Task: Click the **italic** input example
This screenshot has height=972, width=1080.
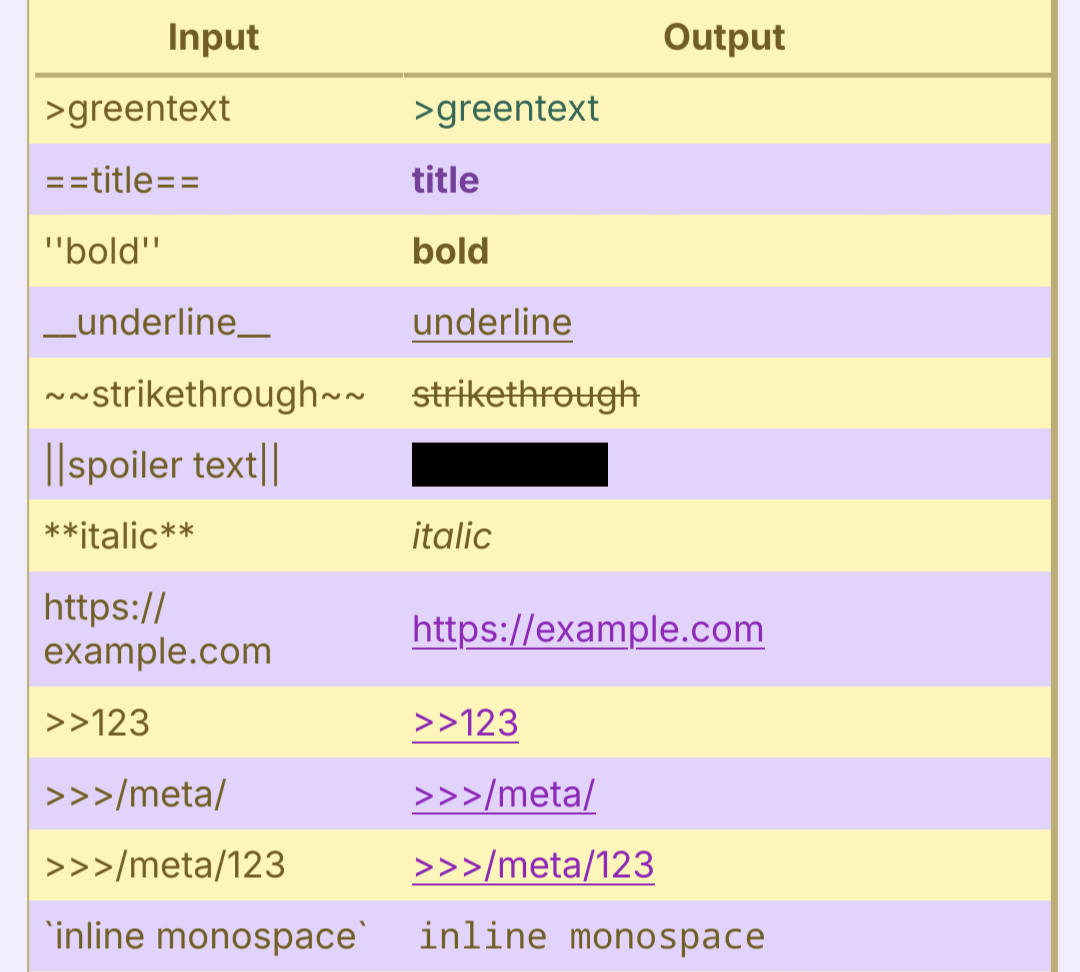Action: point(119,536)
